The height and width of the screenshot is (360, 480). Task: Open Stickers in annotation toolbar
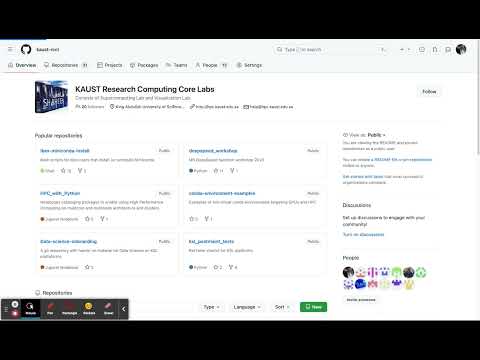pos(89,309)
